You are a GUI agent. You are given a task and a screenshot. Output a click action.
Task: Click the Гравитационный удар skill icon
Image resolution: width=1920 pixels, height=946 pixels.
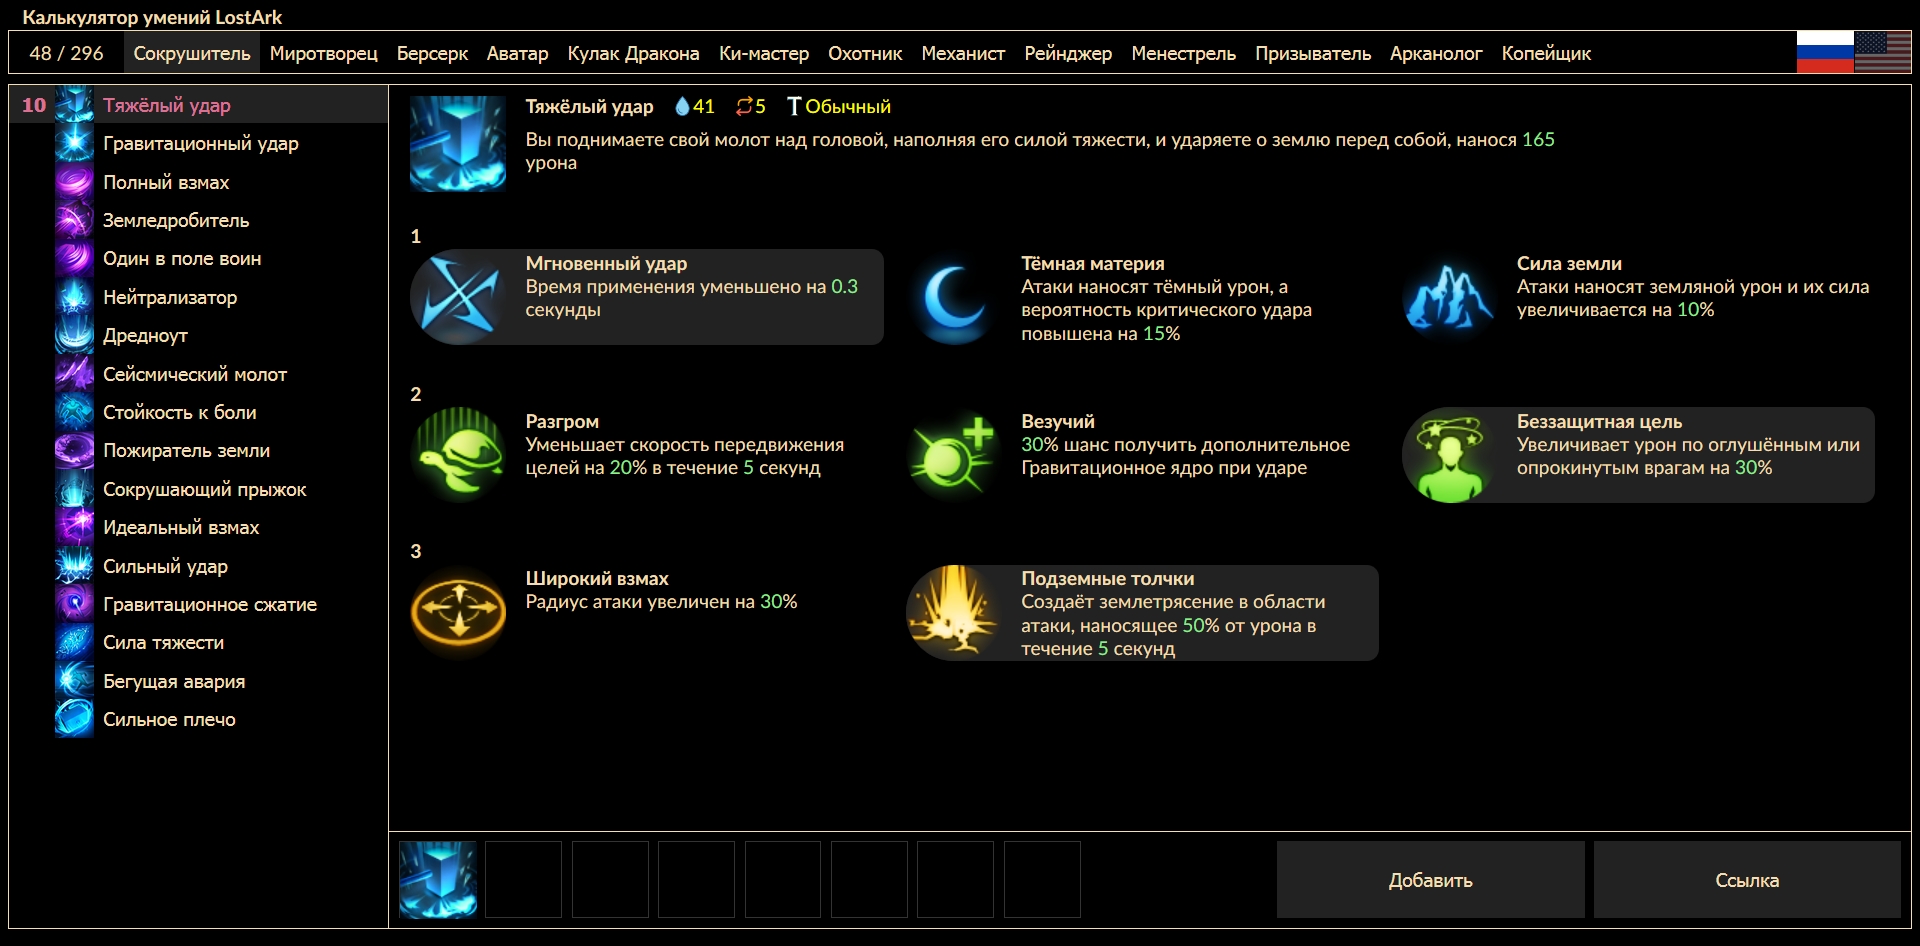[x=74, y=143]
